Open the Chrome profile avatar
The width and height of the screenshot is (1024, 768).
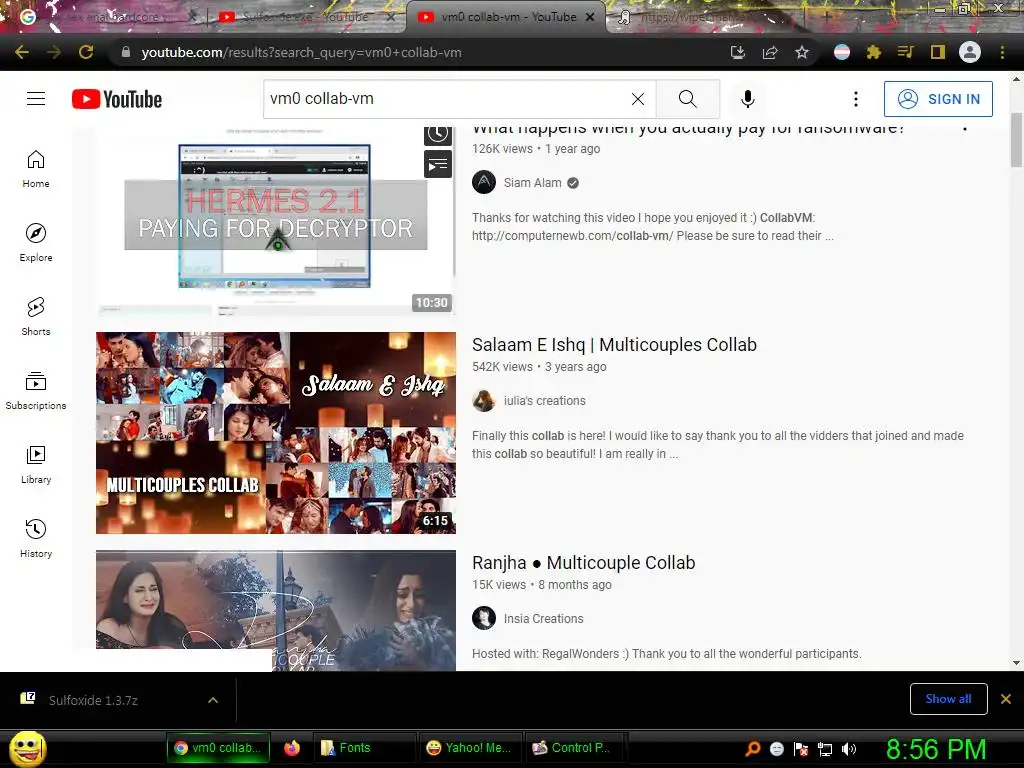[970, 52]
